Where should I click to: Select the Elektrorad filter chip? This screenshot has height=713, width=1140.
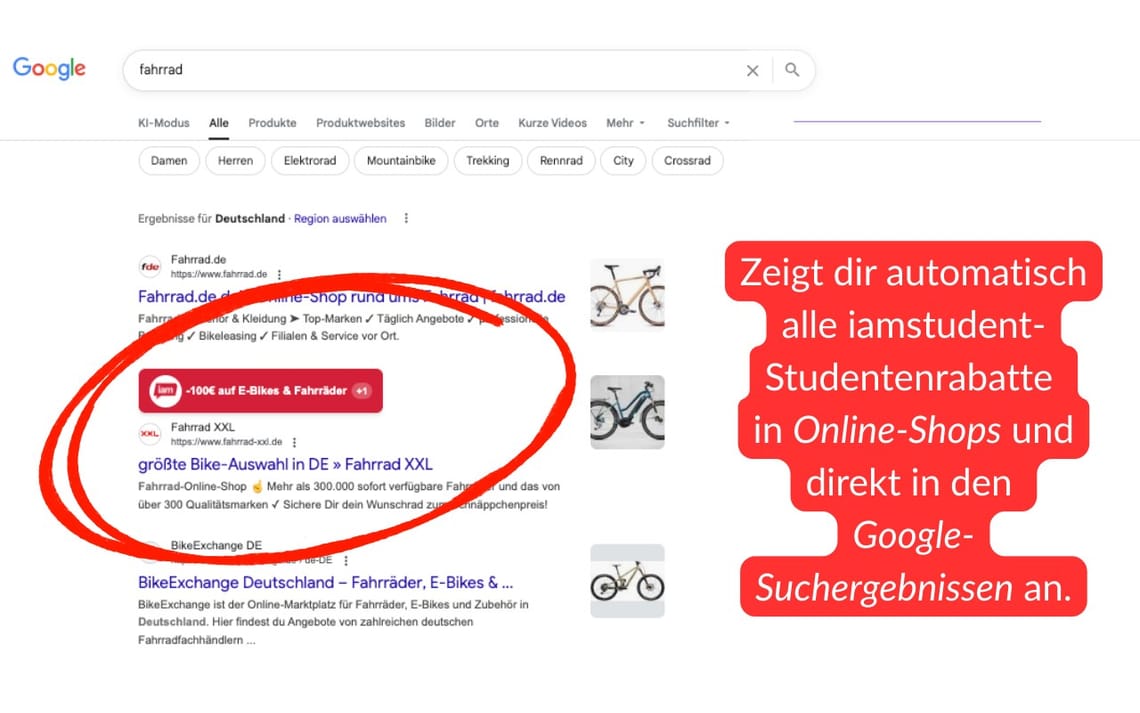(x=310, y=160)
